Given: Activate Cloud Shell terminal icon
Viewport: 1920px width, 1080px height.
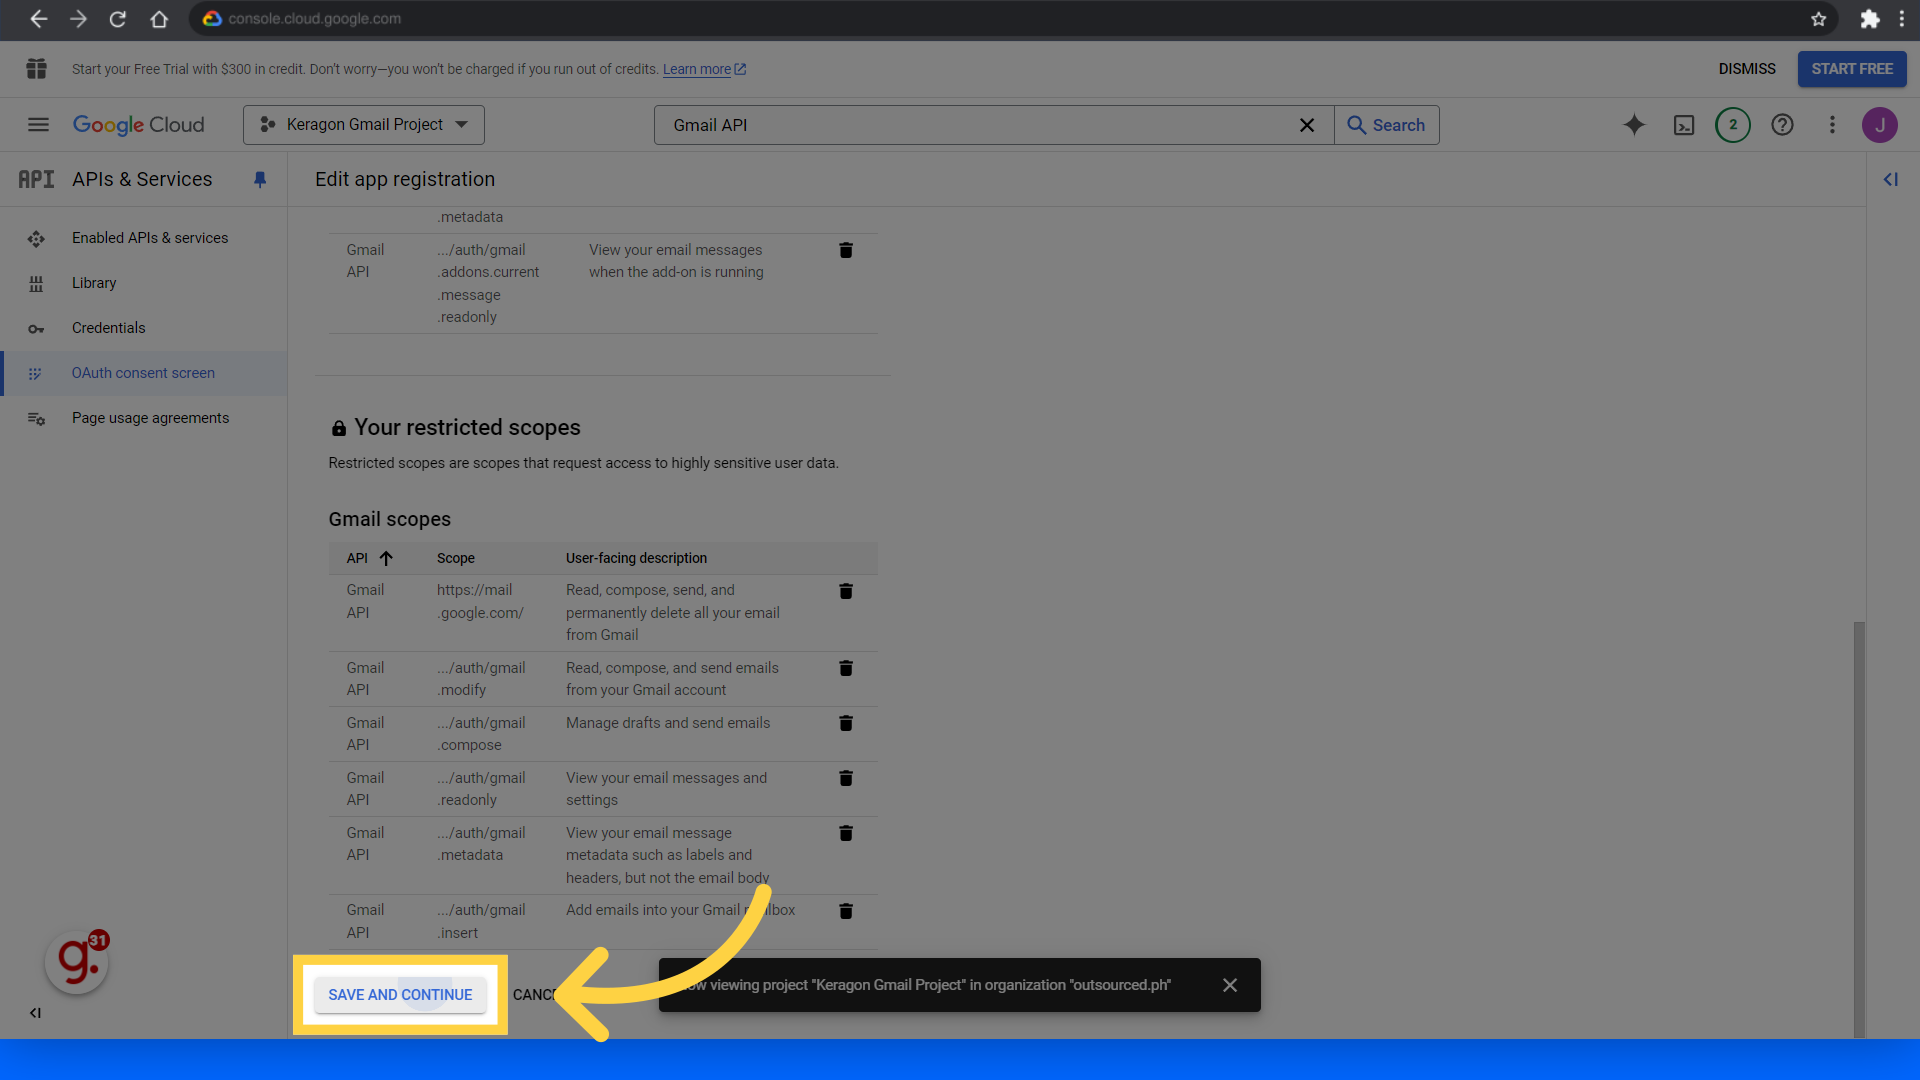Looking at the screenshot, I should pyautogui.click(x=1684, y=125).
